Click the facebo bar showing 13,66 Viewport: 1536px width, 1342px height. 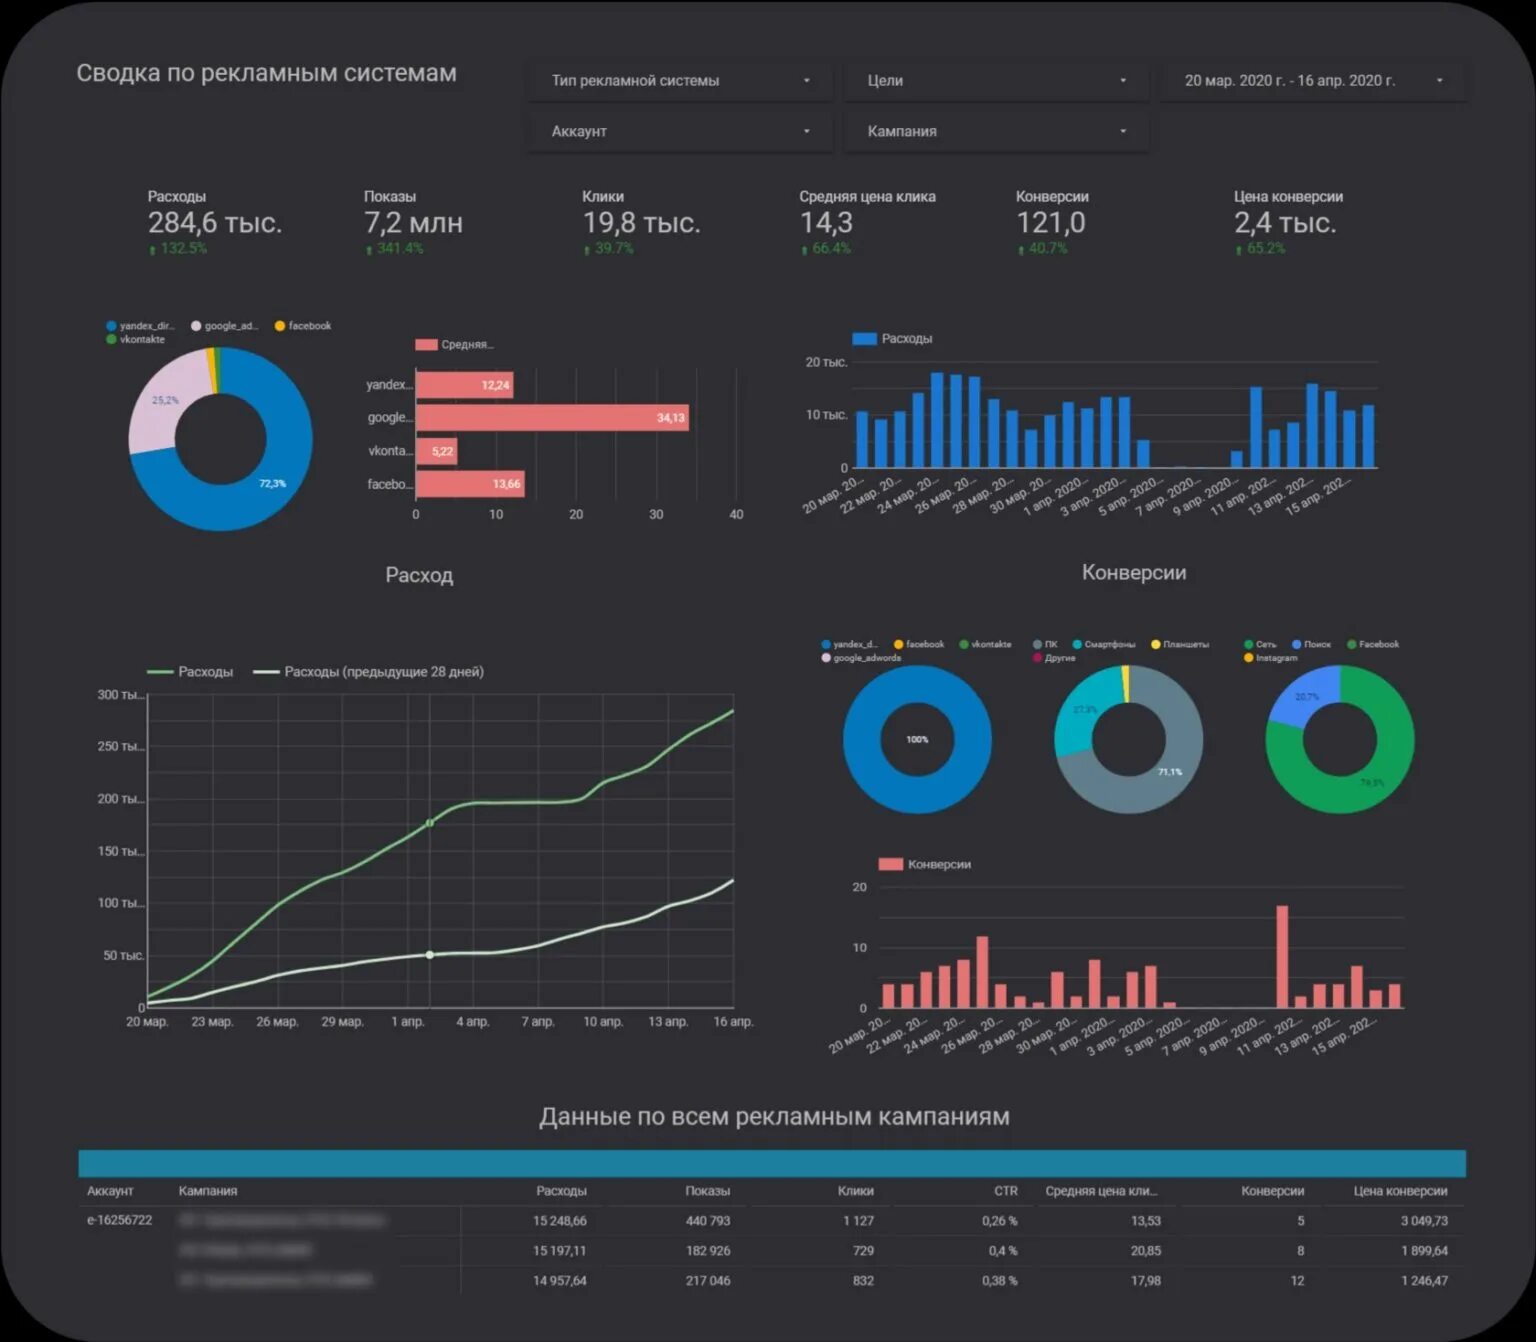point(470,484)
